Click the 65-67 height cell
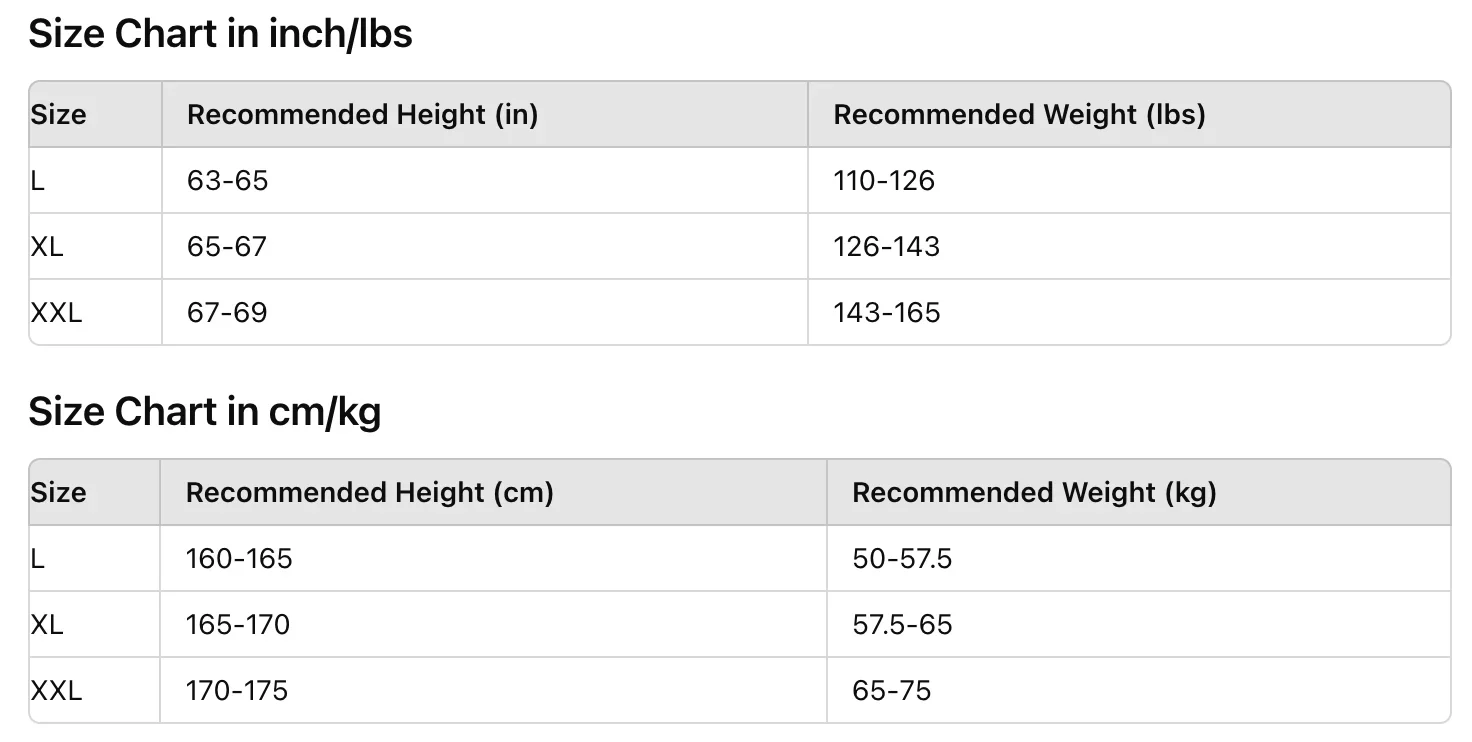The image size is (1472, 742). pos(227,247)
